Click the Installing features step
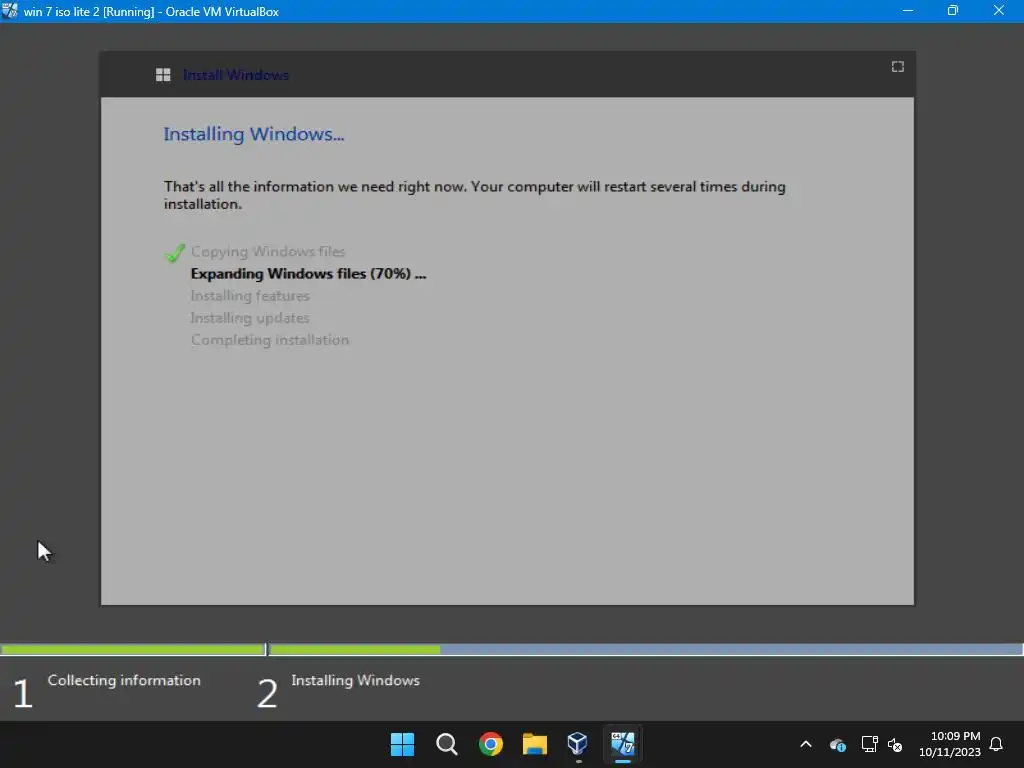Viewport: 1024px width, 768px height. [250, 296]
